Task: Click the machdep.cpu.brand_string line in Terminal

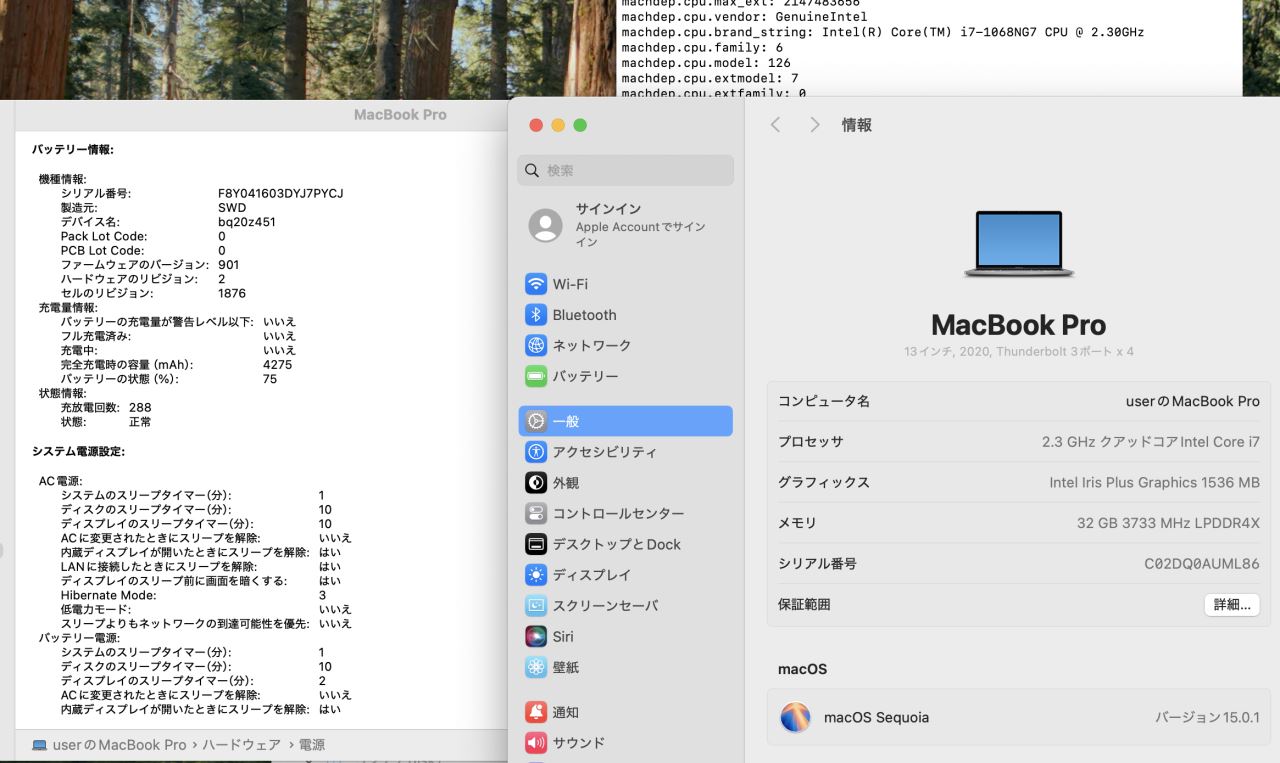Action: point(883,33)
